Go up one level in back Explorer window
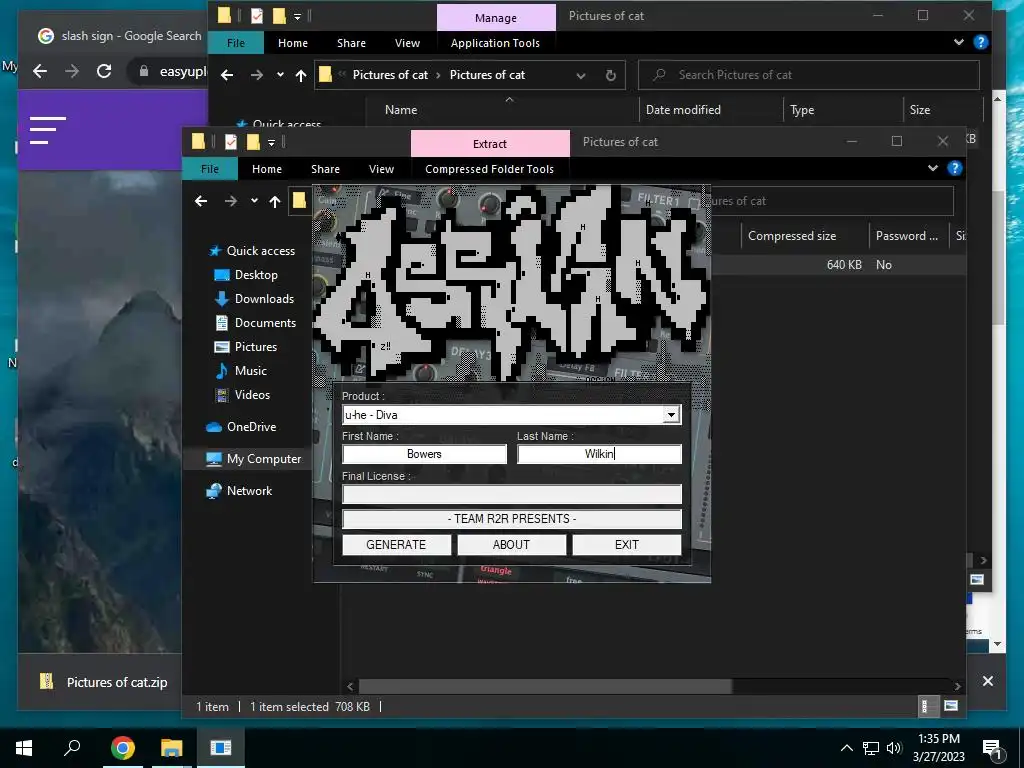The image size is (1024, 768). pos(300,75)
